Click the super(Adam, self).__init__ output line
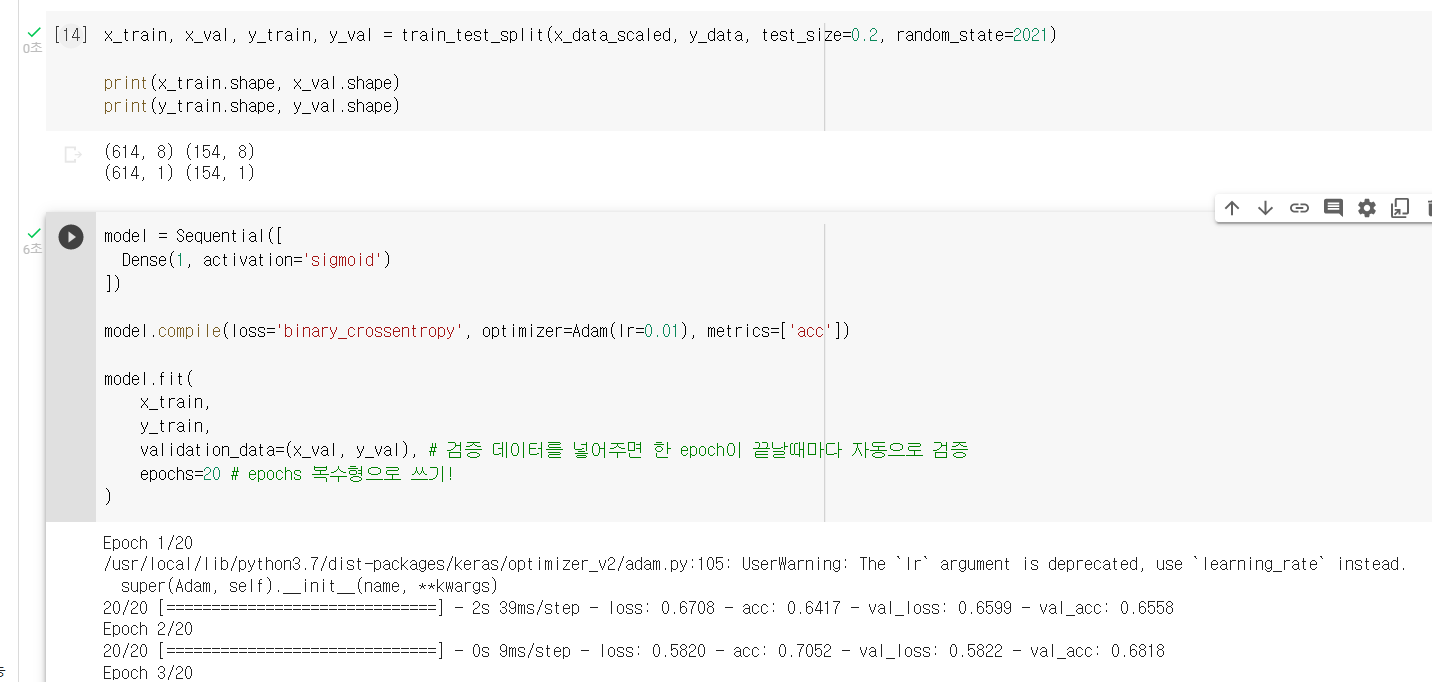The width and height of the screenshot is (1432, 682). coord(309,586)
